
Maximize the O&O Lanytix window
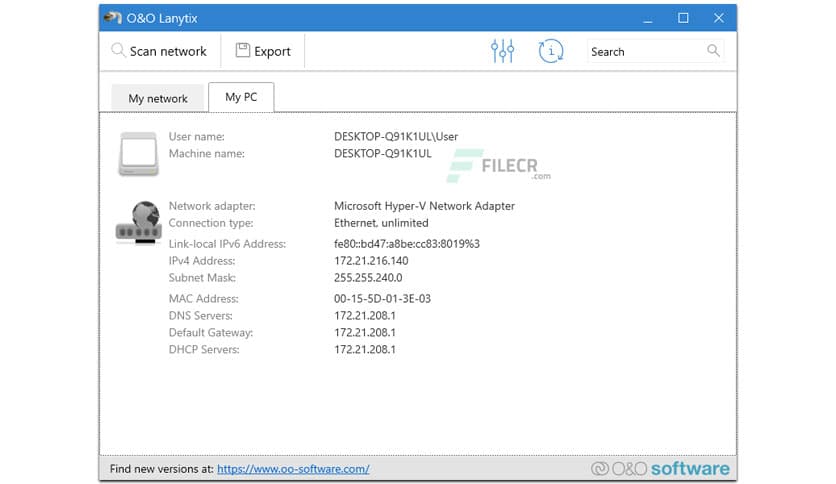click(x=683, y=17)
